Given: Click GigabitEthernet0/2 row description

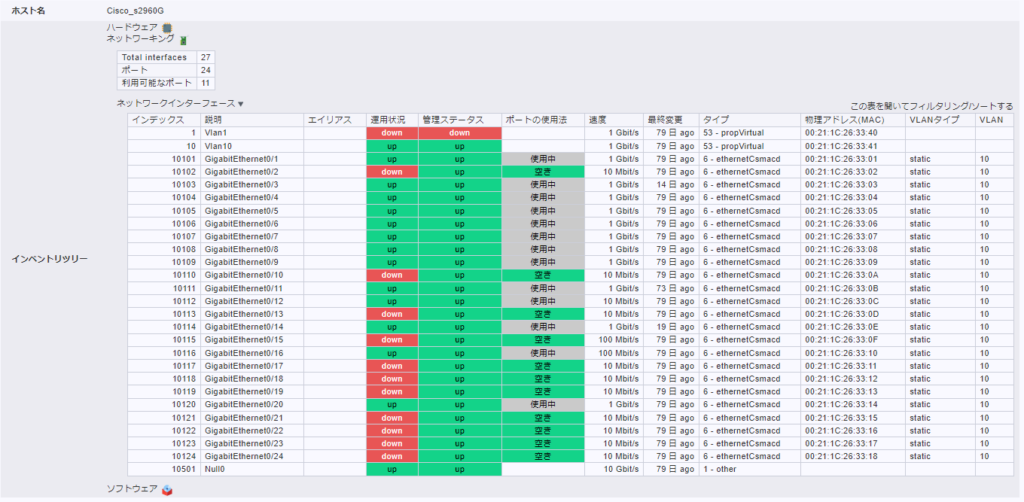Looking at the screenshot, I should point(251,172).
